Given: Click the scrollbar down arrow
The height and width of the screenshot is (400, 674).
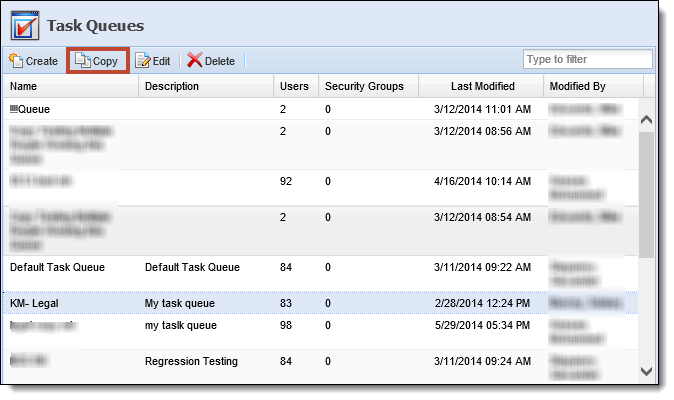Looking at the screenshot, I should click(646, 371).
